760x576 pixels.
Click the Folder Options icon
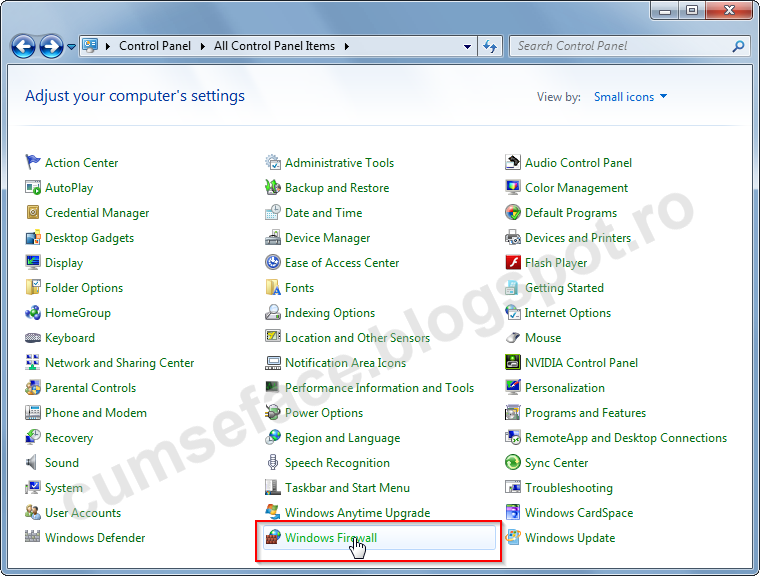click(x=32, y=288)
